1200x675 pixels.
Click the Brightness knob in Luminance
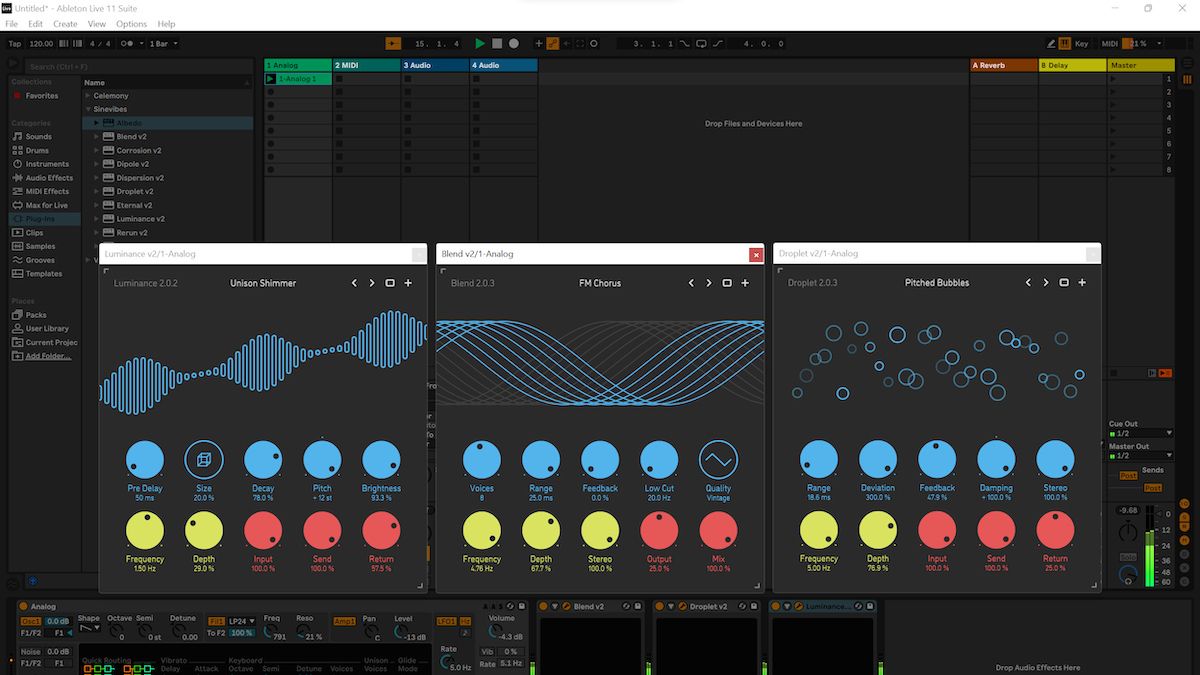[381, 460]
